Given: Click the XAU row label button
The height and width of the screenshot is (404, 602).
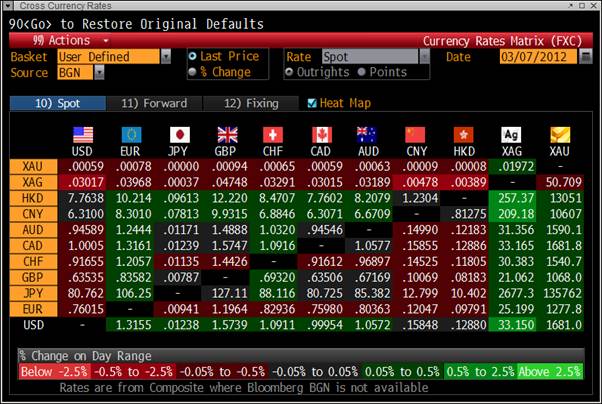Looking at the screenshot, I should (34, 166).
